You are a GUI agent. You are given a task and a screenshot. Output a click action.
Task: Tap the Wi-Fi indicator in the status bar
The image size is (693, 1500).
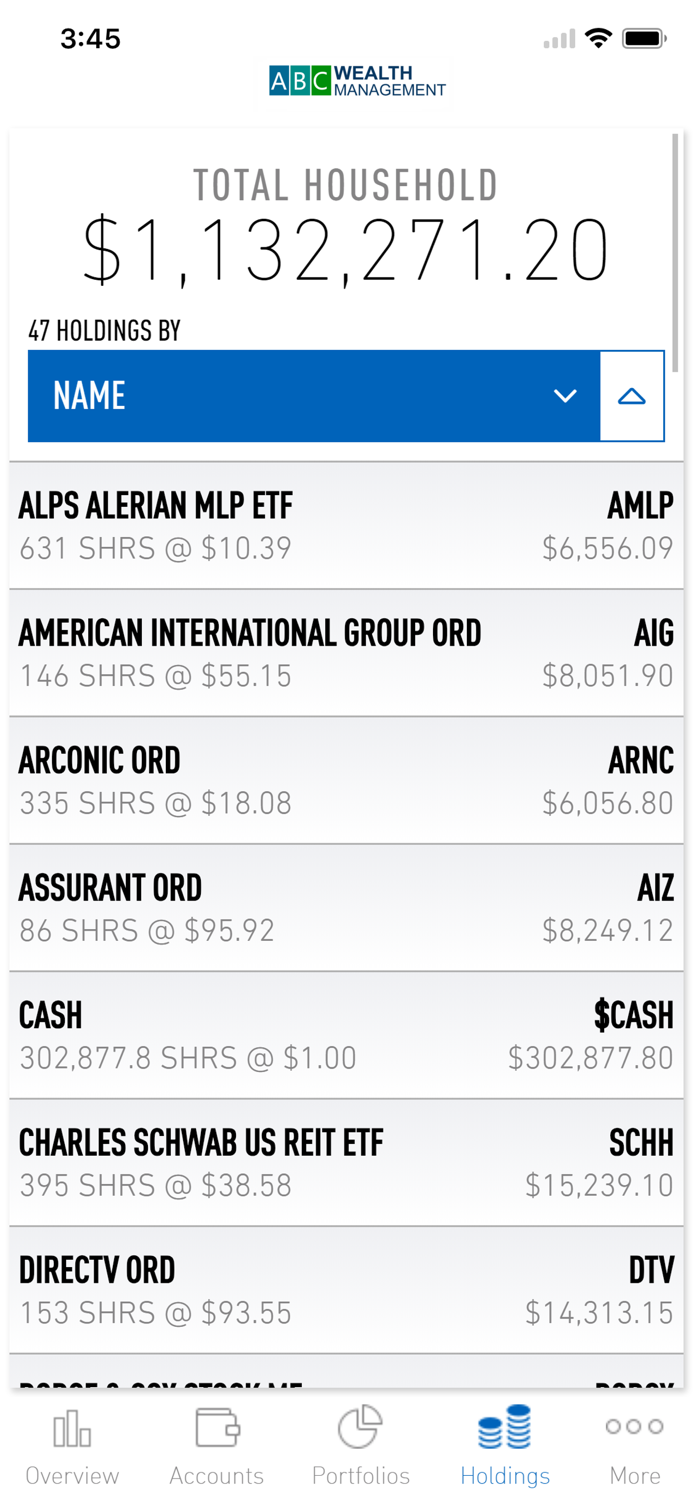598,38
